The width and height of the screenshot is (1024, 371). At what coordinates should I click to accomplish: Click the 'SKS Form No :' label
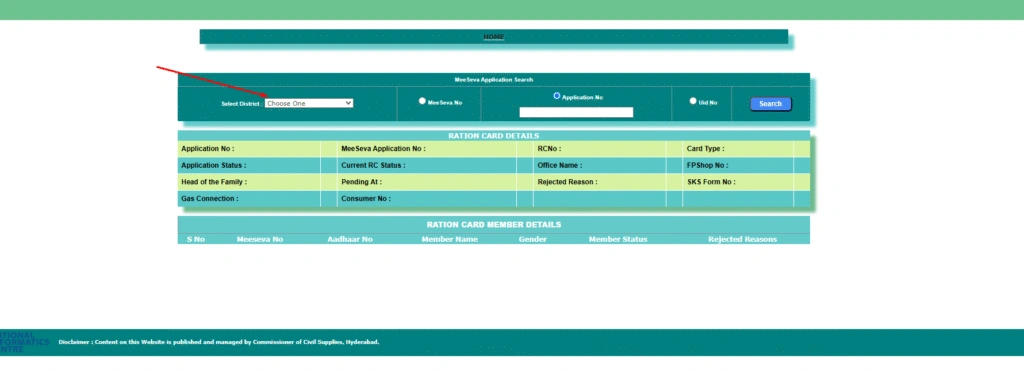click(x=711, y=182)
